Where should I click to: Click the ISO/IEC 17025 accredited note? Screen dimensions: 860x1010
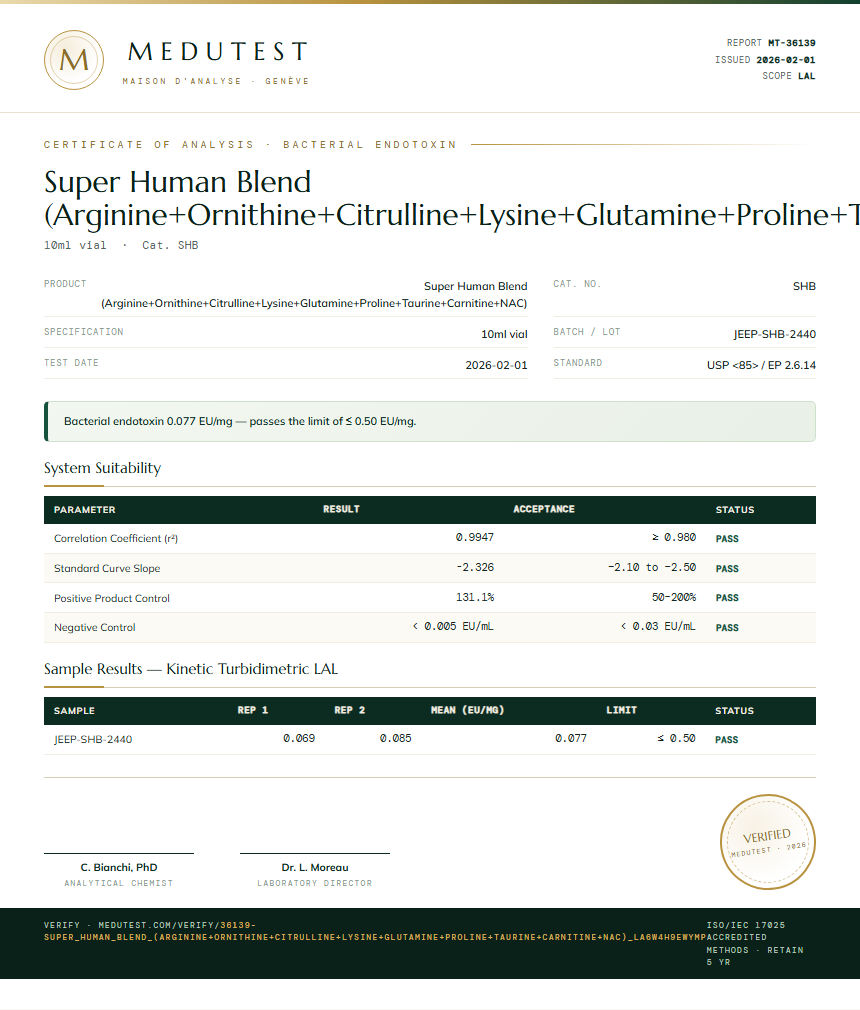click(x=755, y=943)
